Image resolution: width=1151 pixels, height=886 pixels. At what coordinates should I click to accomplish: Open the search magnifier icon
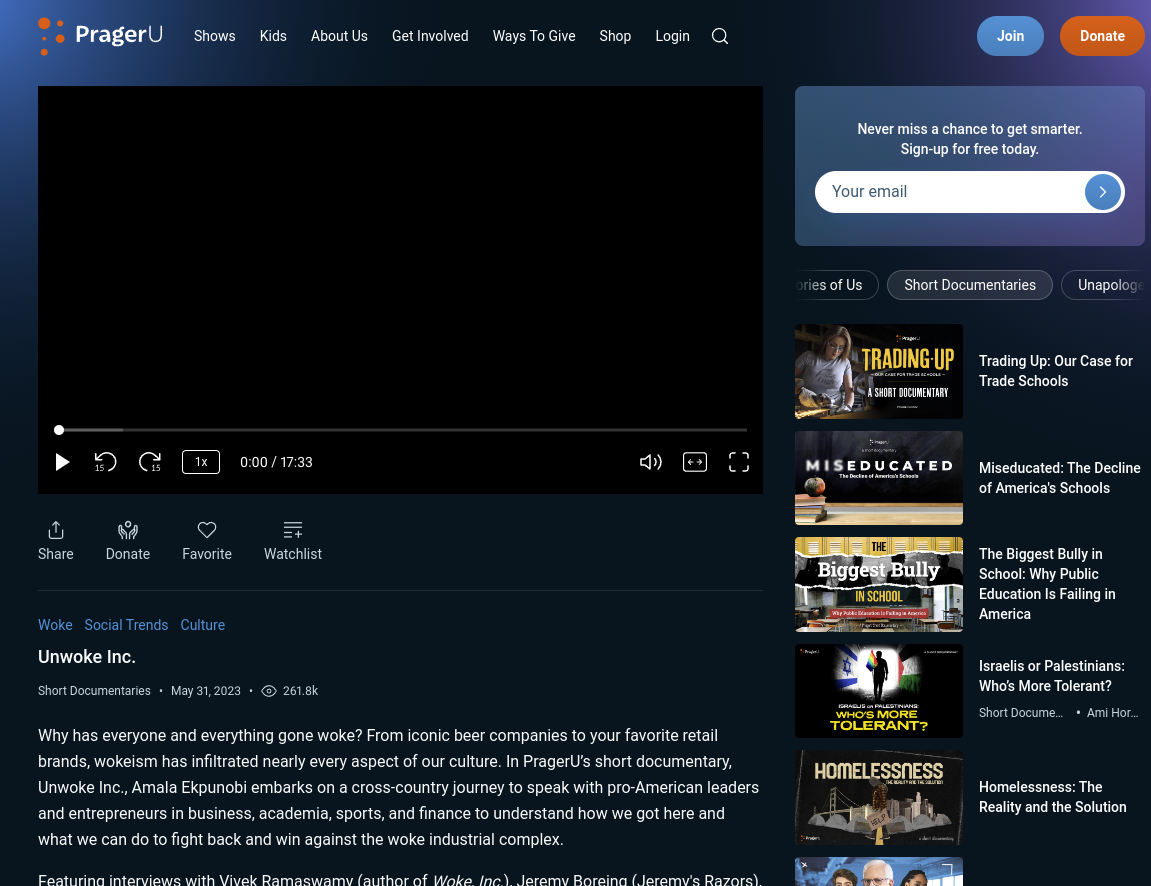coord(719,36)
